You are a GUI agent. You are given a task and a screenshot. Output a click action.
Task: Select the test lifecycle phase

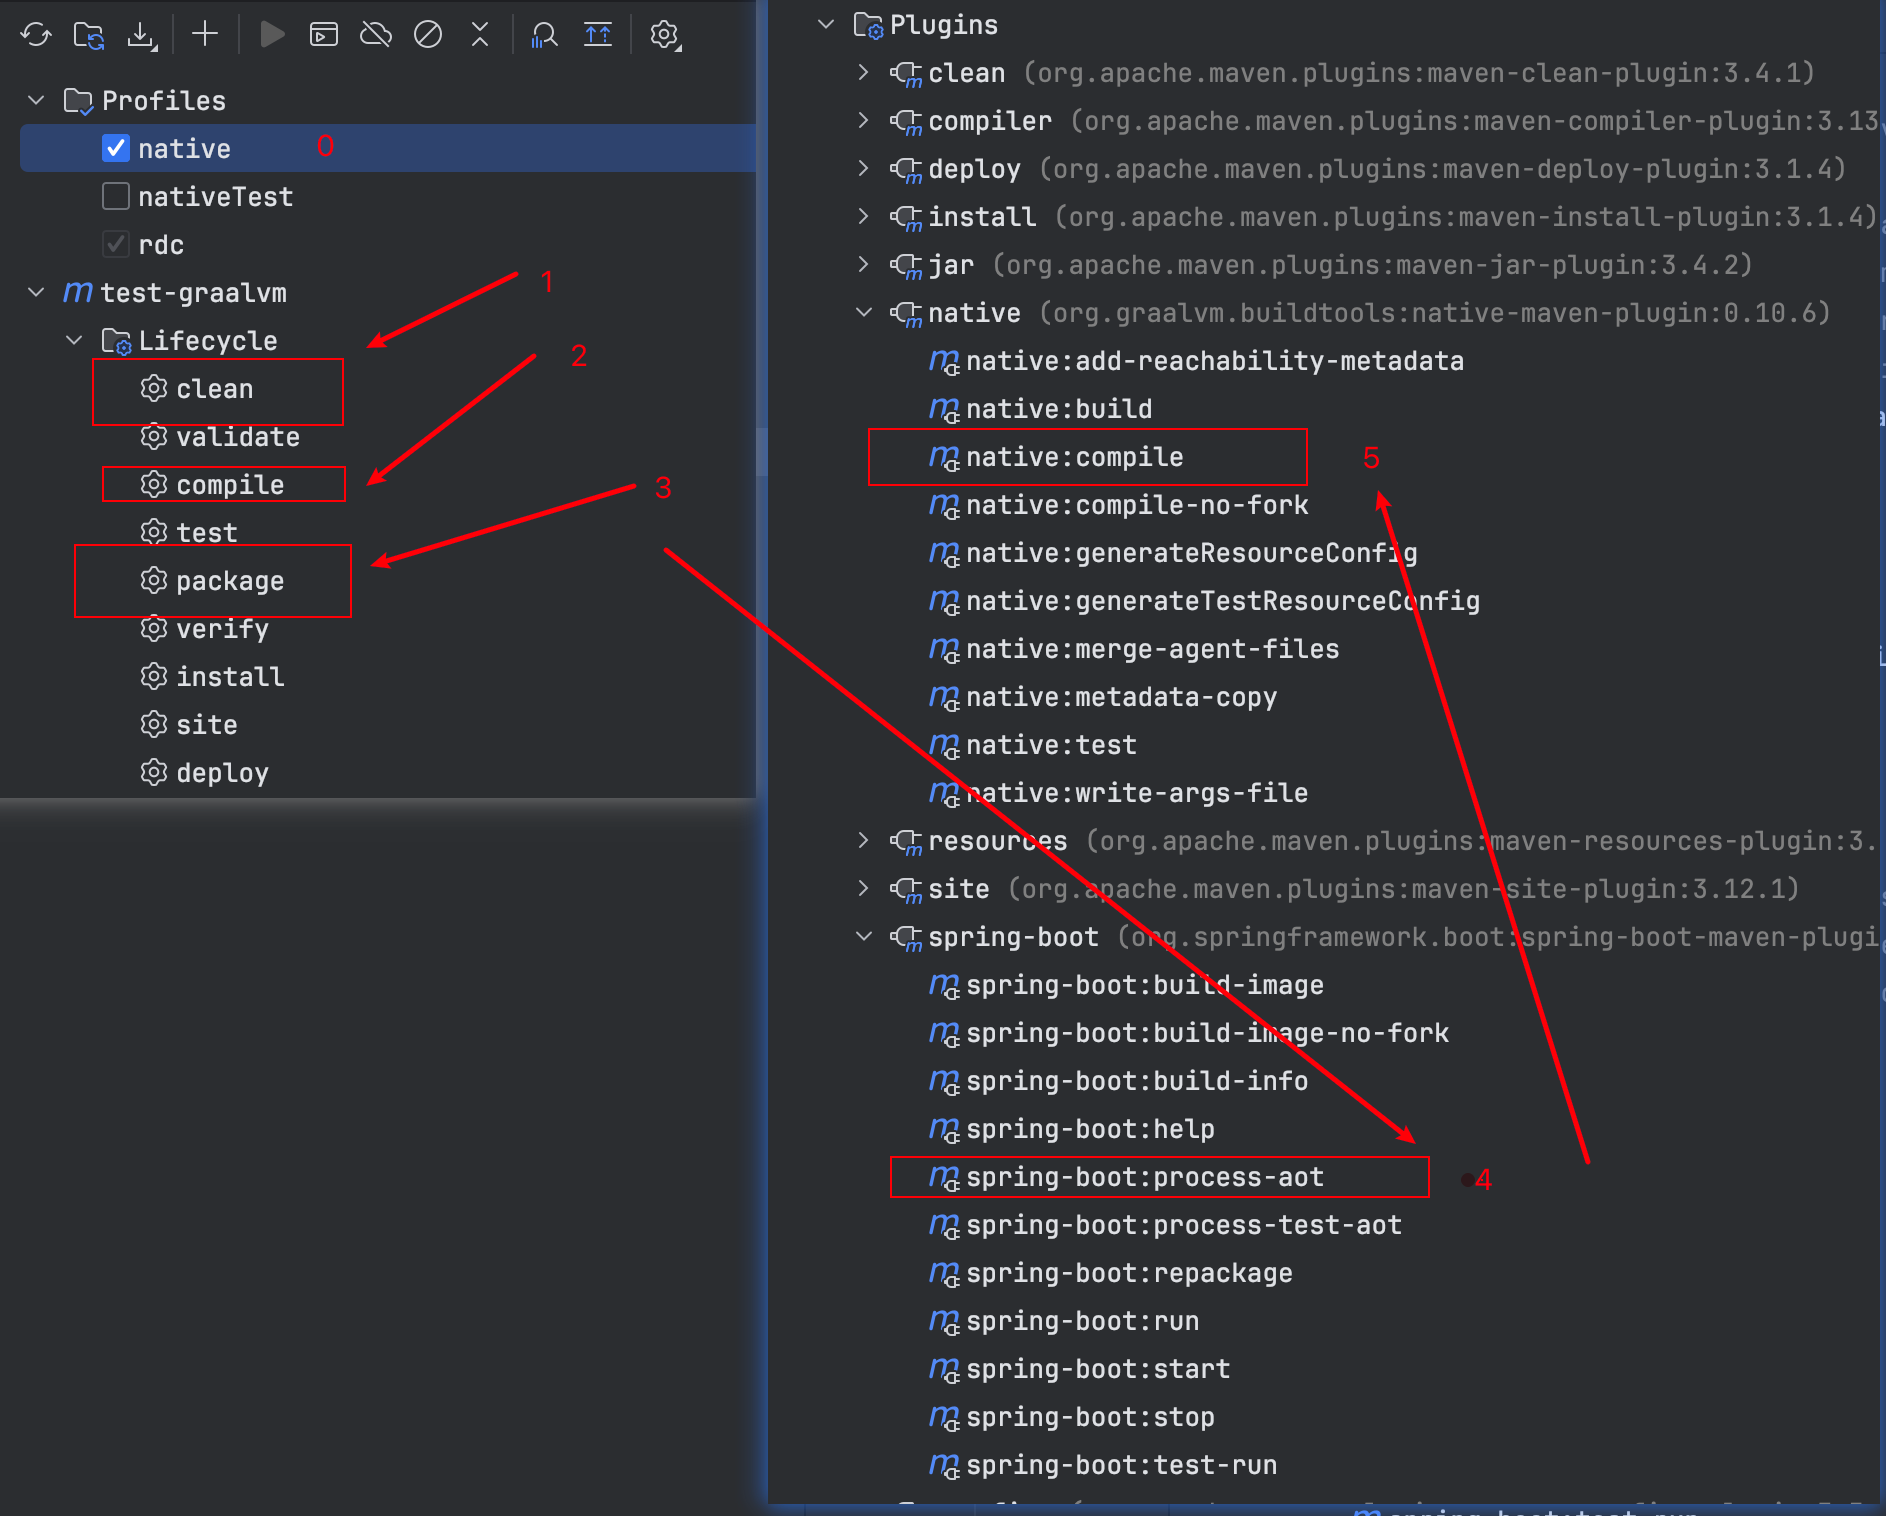207,532
